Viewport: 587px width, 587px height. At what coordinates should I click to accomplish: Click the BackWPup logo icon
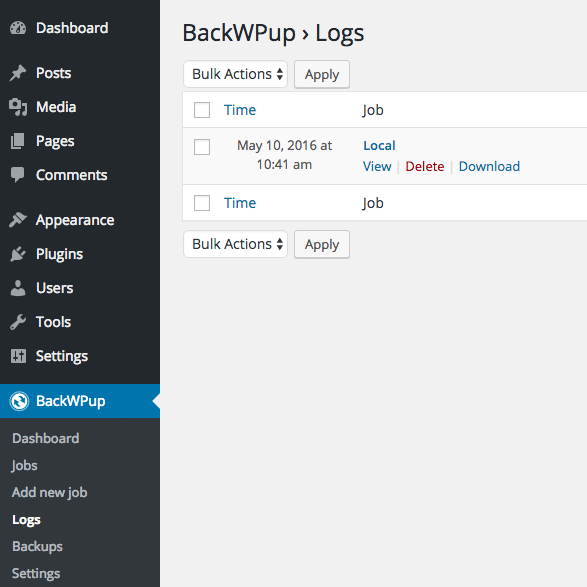click(19, 401)
